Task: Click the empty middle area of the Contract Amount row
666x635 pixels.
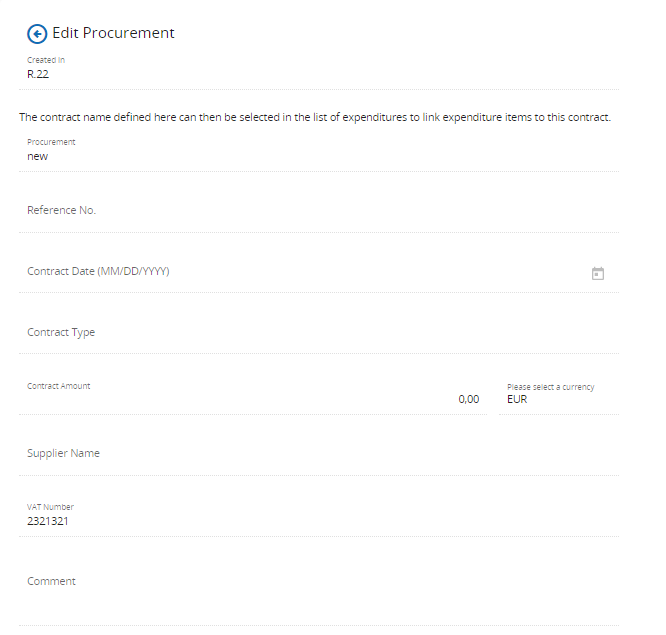Action: tap(250, 399)
